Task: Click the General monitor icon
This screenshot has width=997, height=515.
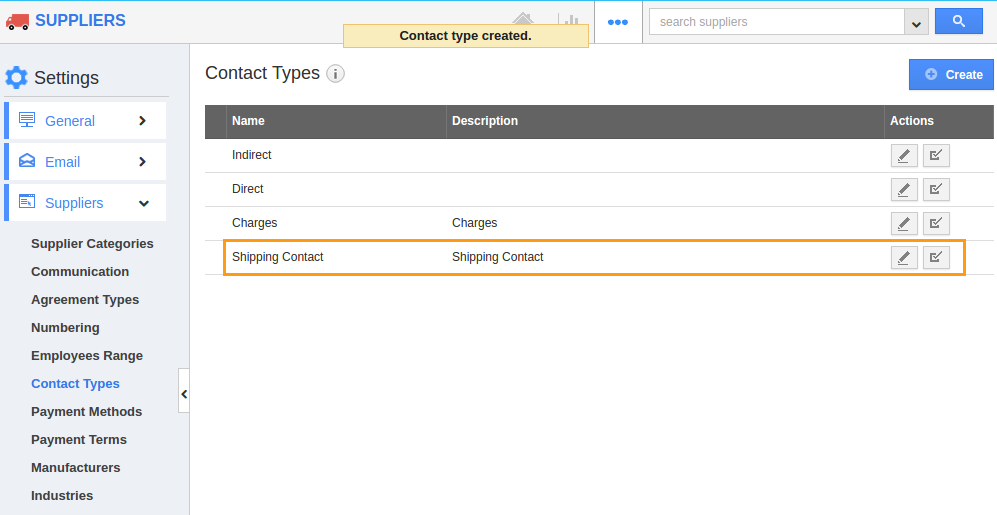Action: (x=27, y=120)
